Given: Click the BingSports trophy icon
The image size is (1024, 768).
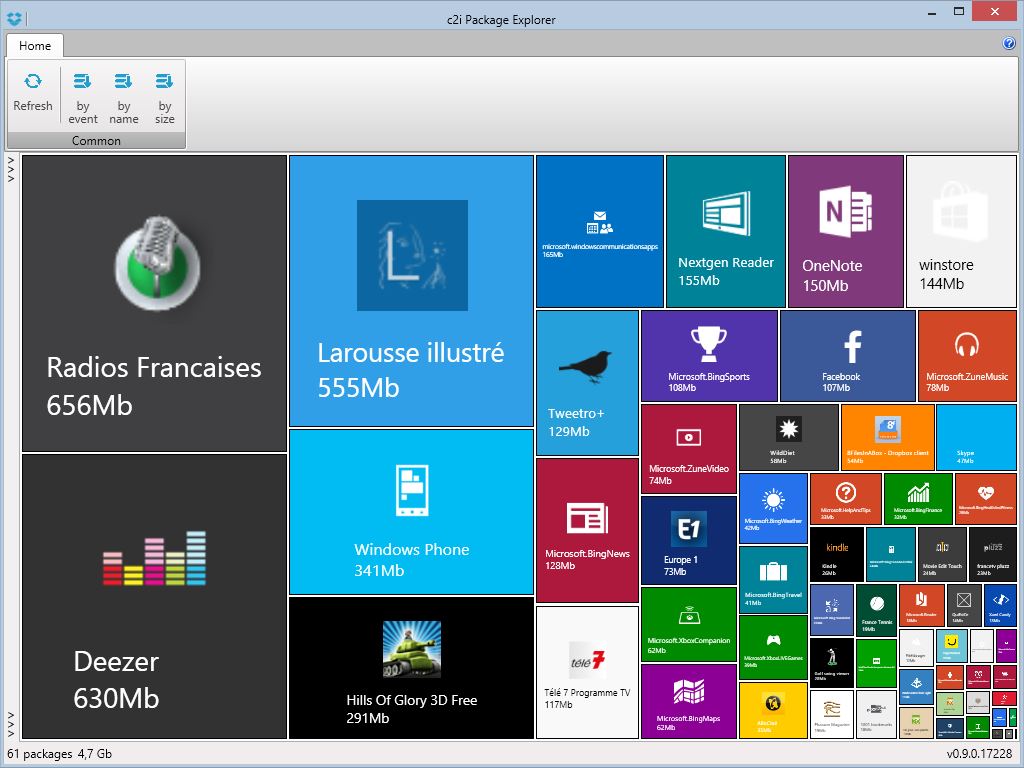Looking at the screenshot, I should click(x=709, y=344).
